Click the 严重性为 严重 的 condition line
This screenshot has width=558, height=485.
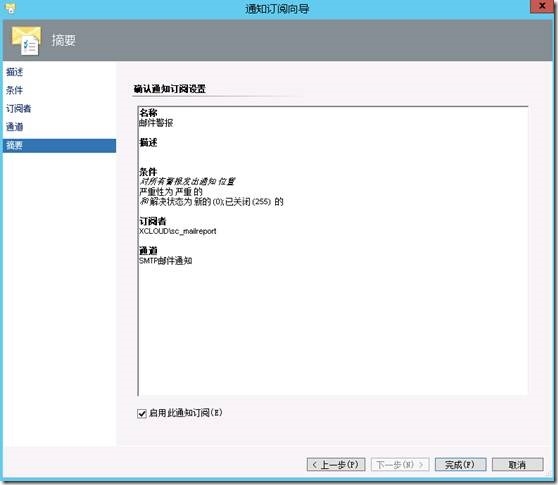(x=171, y=192)
